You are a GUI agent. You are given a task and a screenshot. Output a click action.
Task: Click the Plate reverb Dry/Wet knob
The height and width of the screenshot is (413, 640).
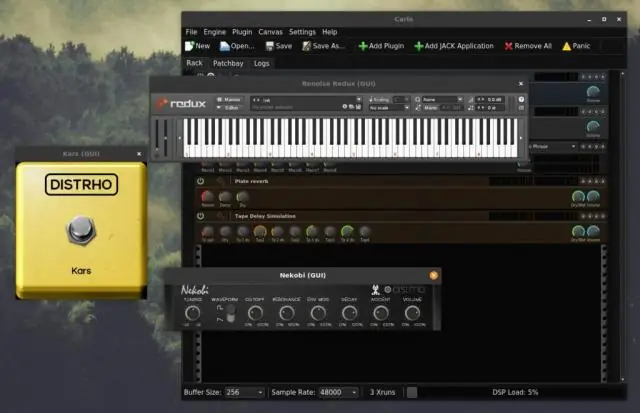(578, 197)
